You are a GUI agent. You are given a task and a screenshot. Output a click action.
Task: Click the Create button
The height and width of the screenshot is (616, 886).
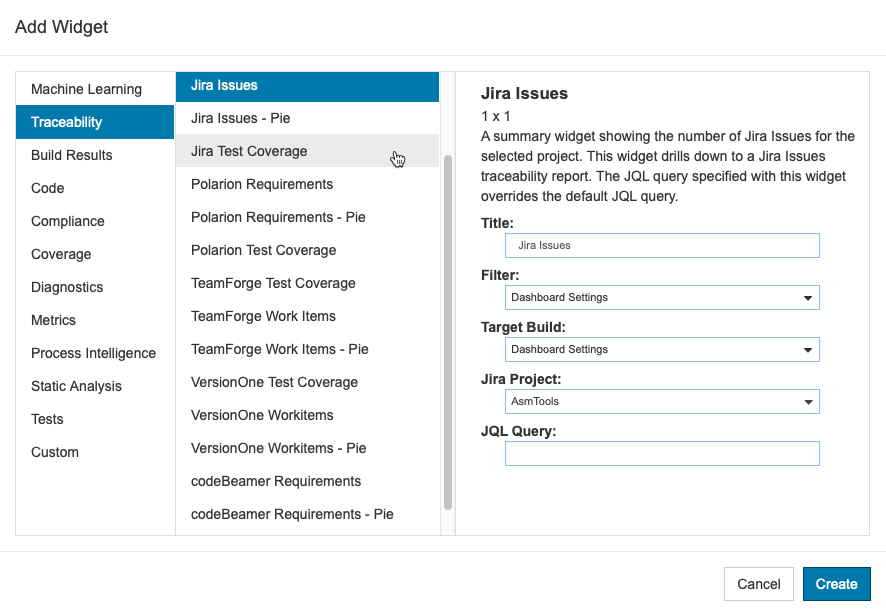pos(836,584)
